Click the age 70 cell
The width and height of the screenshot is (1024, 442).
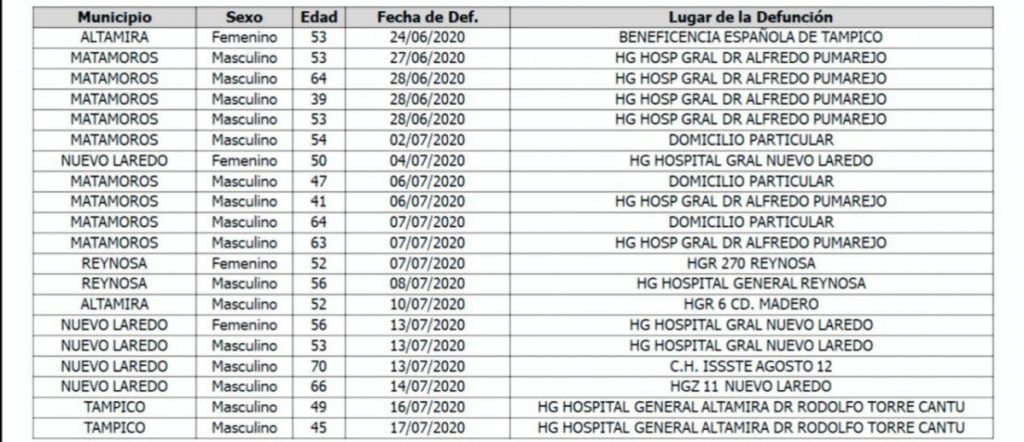319,366
